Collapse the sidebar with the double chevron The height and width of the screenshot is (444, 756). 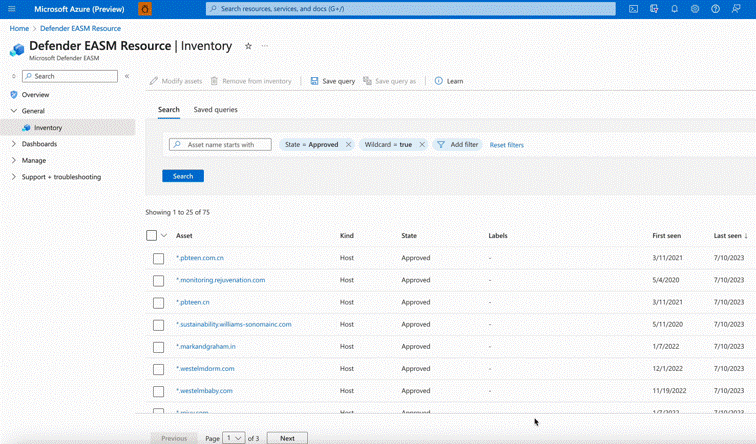click(x=127, y=76)
